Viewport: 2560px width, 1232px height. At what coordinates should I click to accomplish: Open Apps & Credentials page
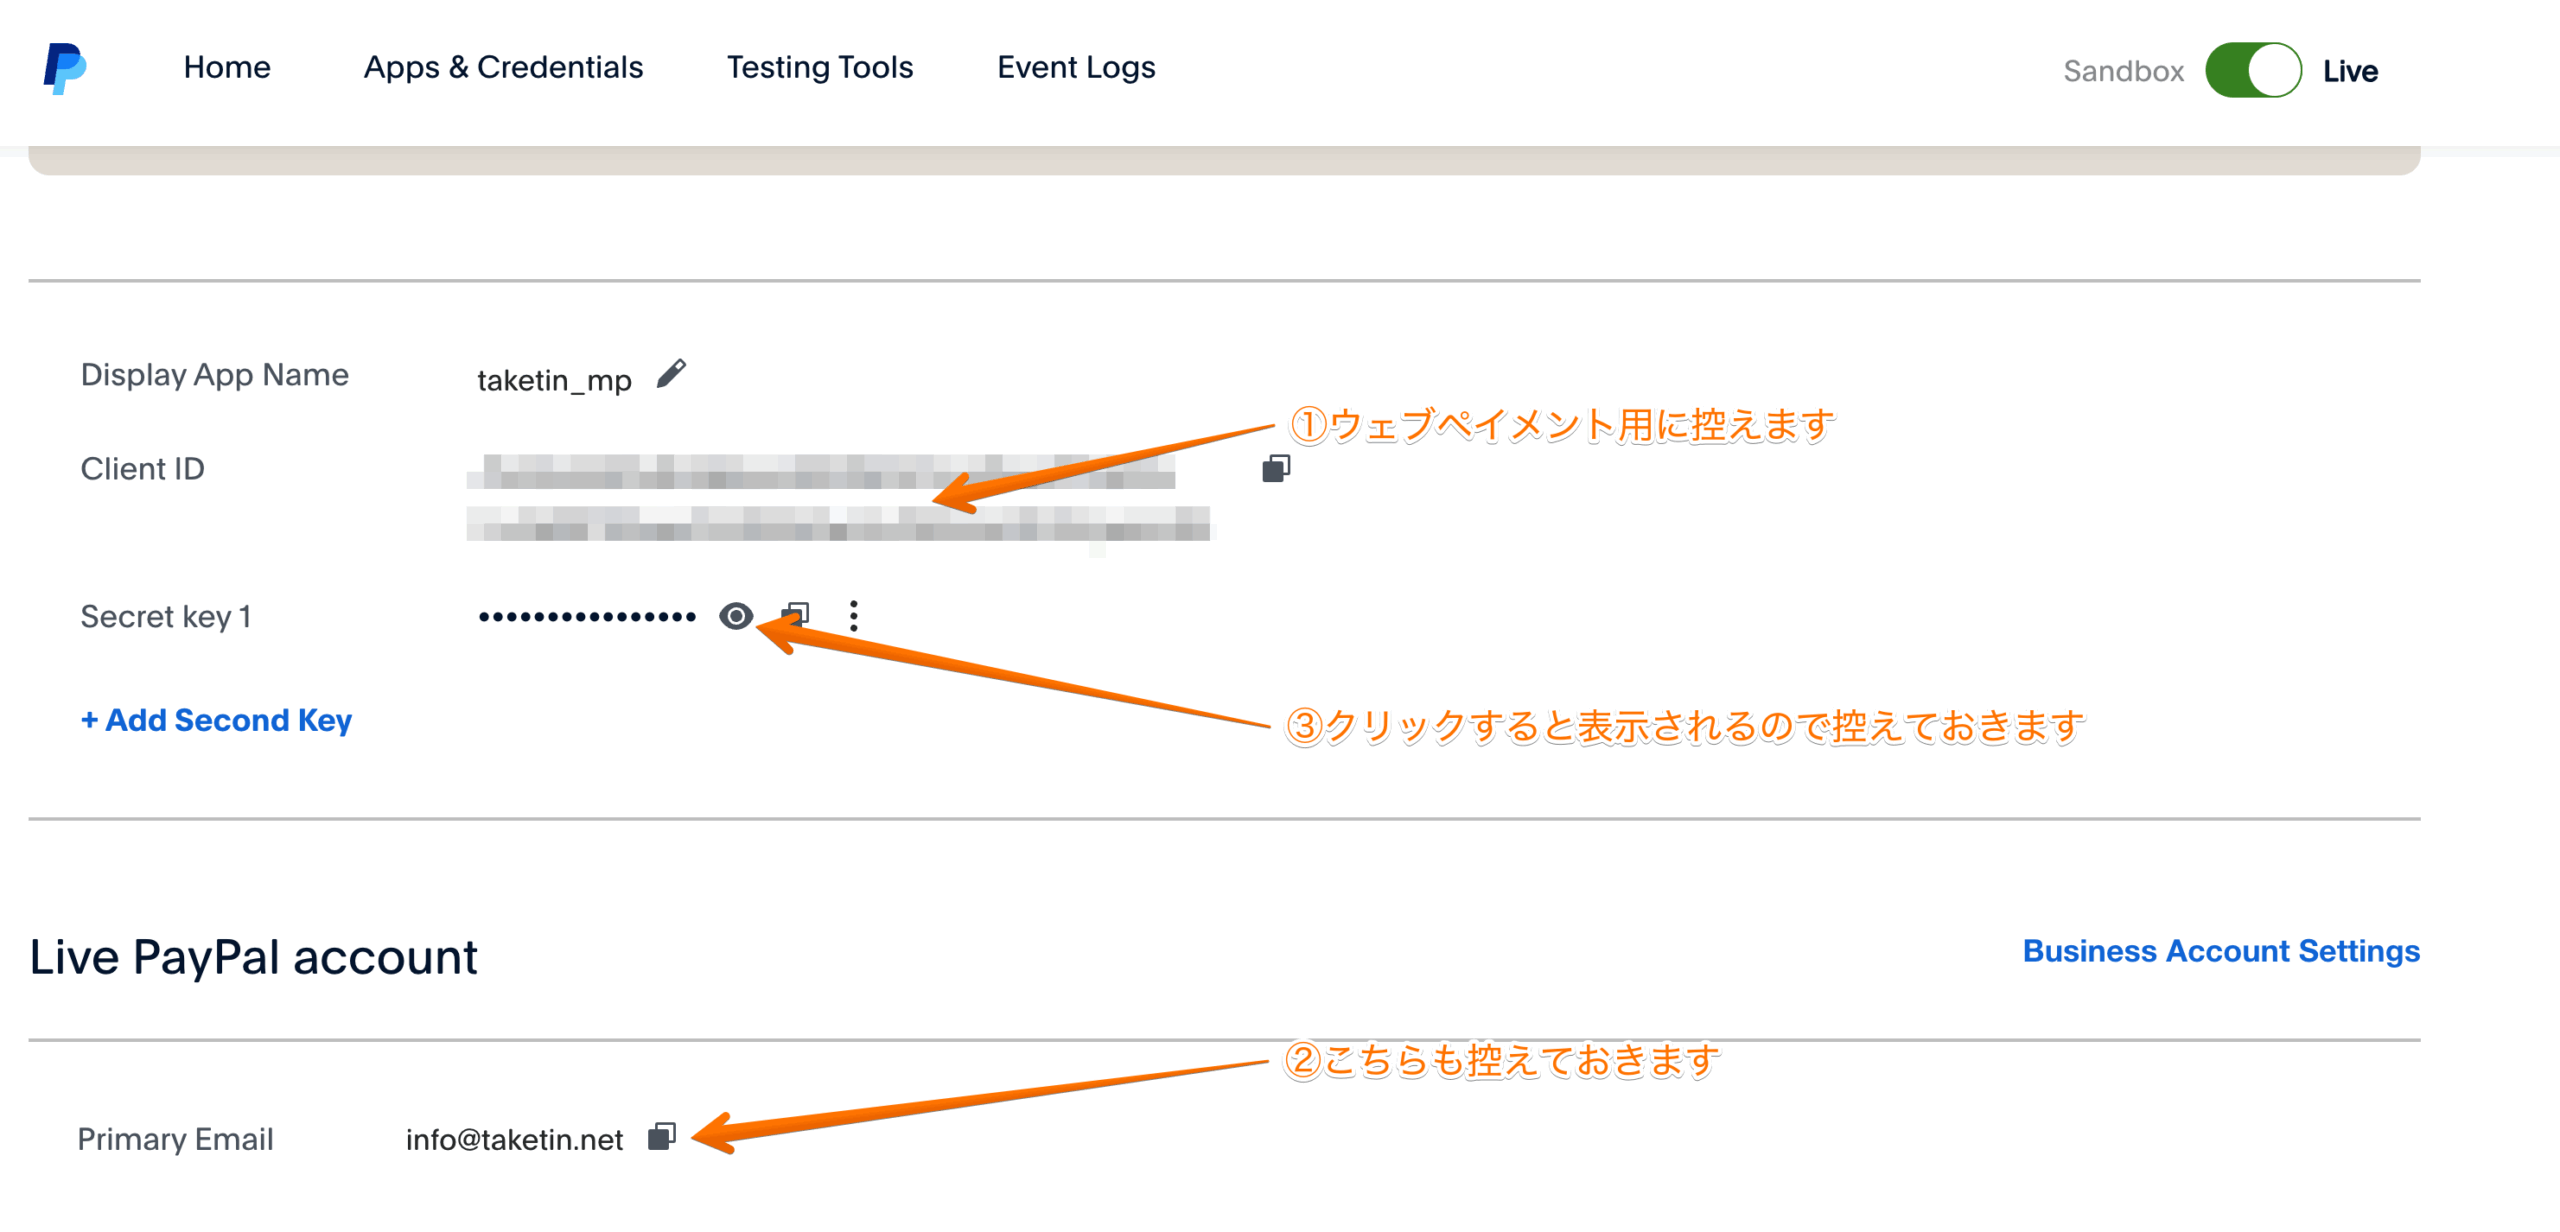click(503, 68)
